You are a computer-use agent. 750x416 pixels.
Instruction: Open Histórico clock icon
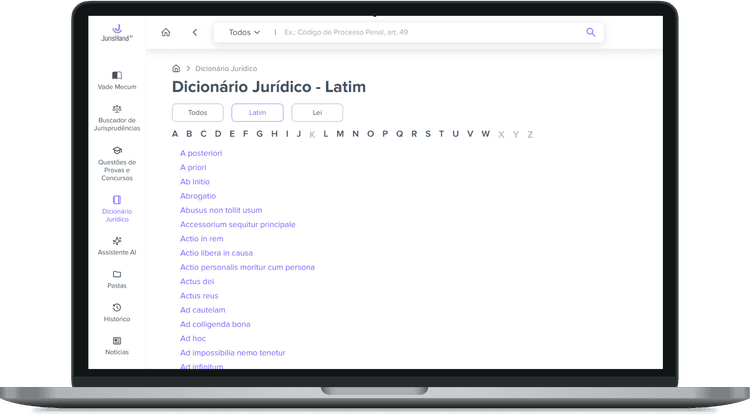coord(117,307)
